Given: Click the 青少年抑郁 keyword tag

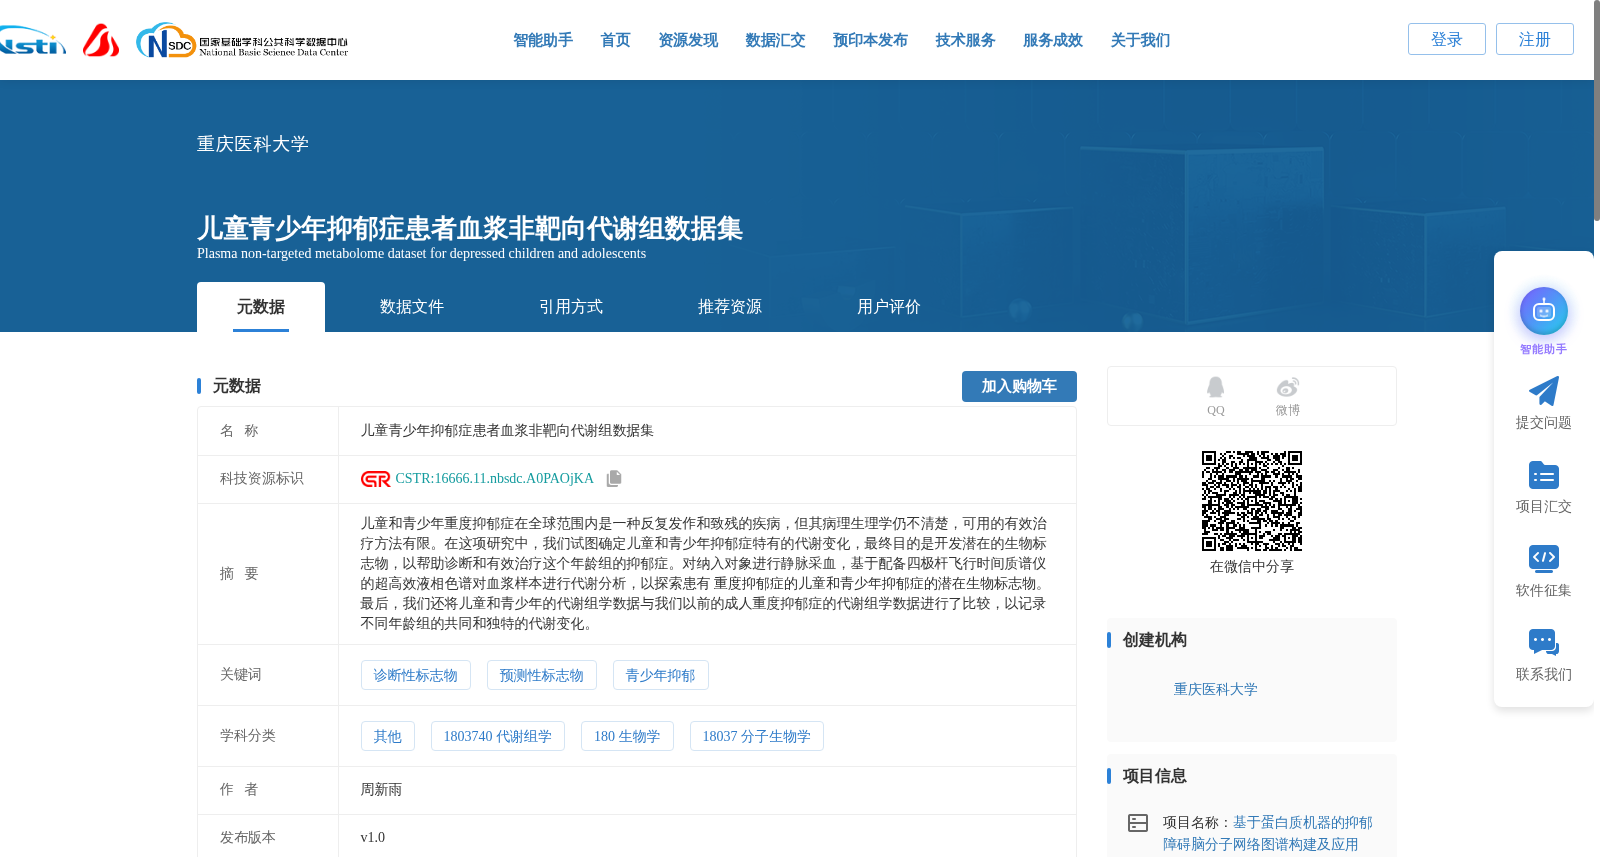Looking at the screenshot, I should 661,675.
